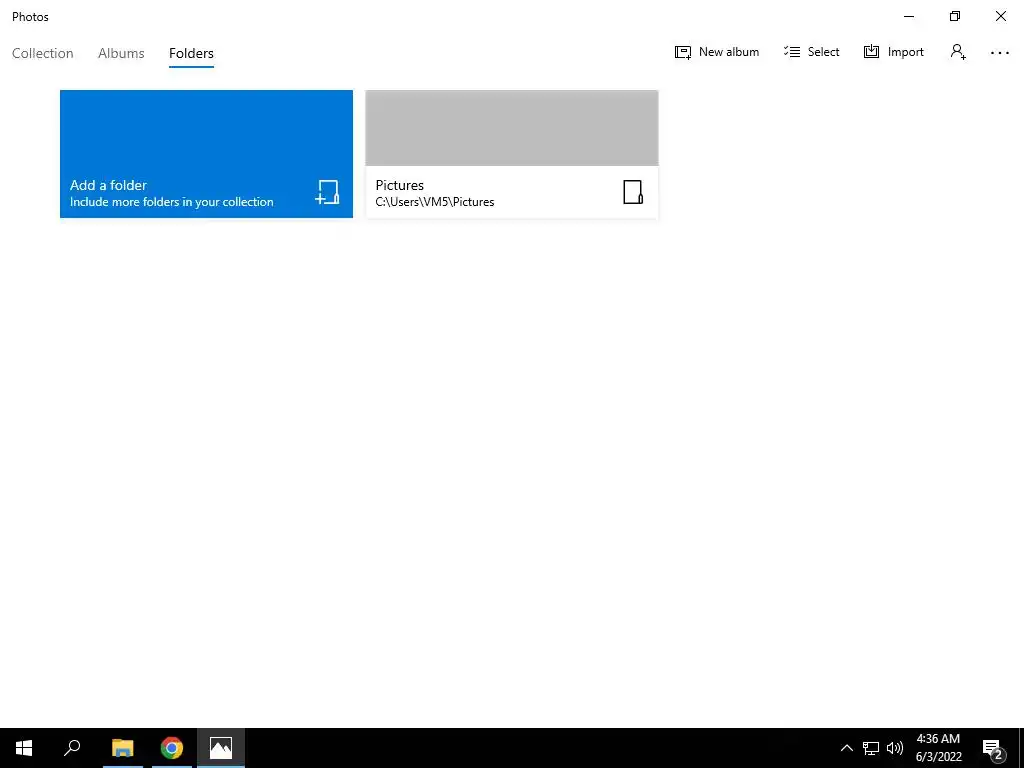Click the New album label

(729, 52)
